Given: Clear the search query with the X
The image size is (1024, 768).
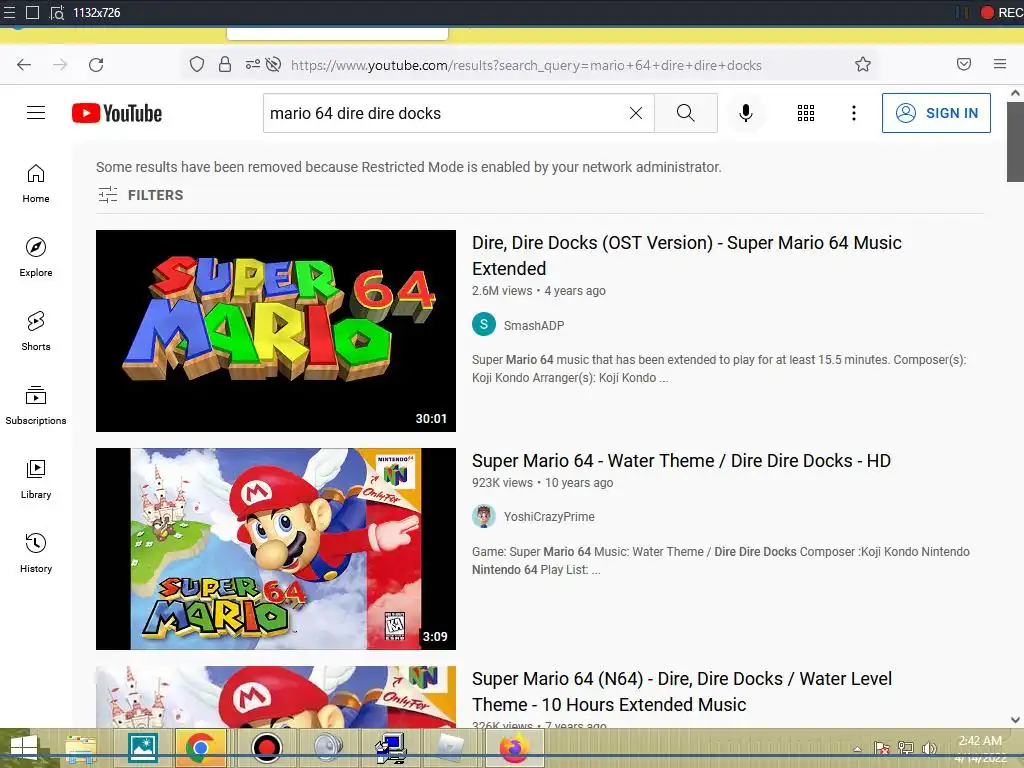Looking at the screenshot, I should (635, 113).
